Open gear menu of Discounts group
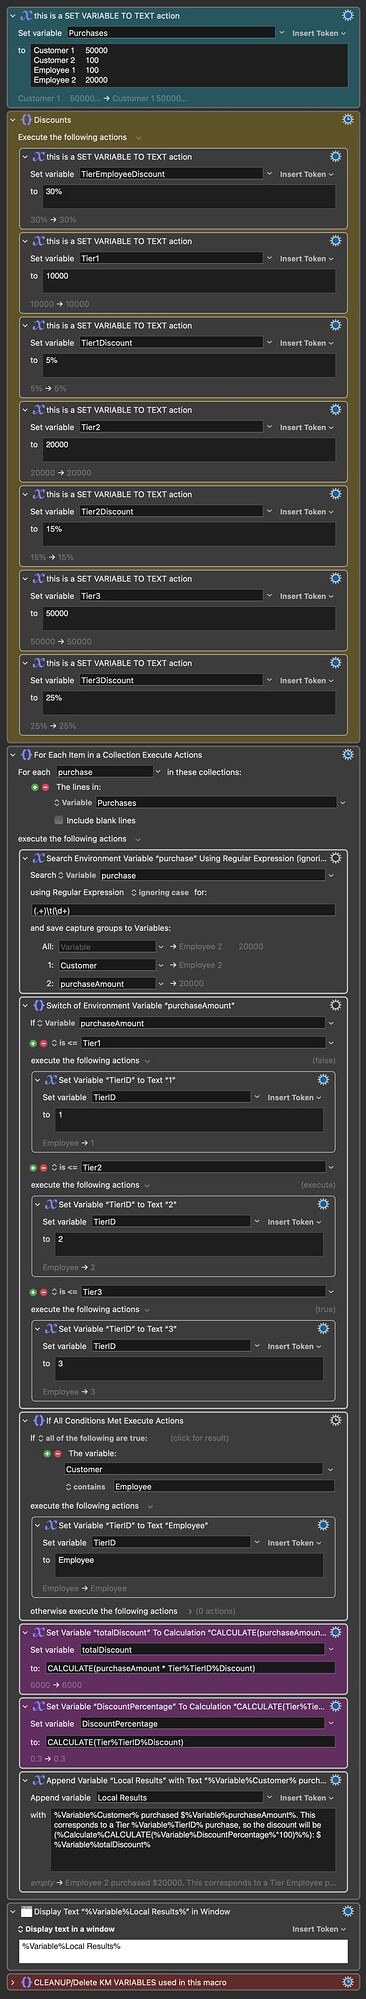Viewport: 366px width, 1999px height. pyautogui.click(x=347, y=119)
